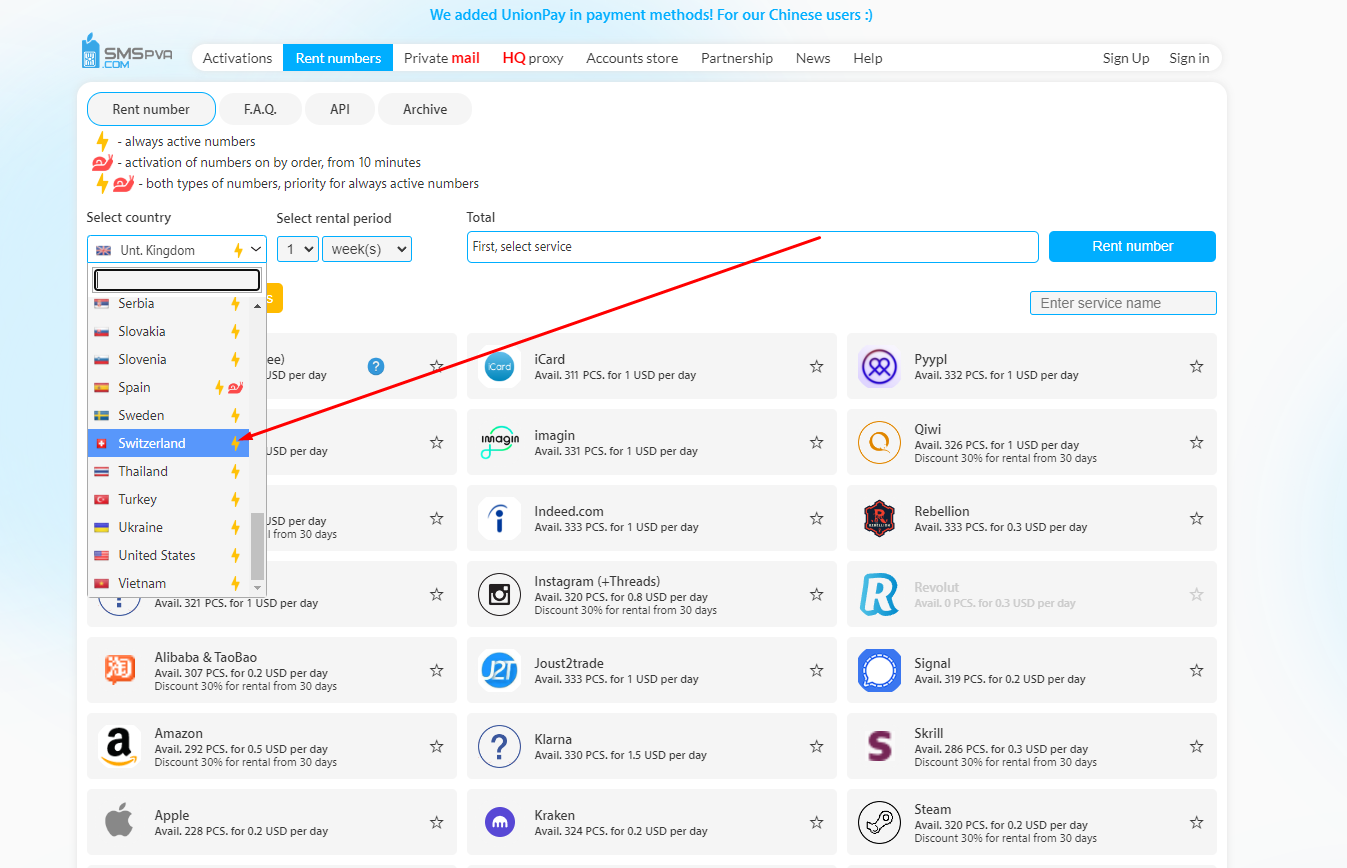Viewport: 1347px width, 868px height.
Task: Pick the Skrill S logo
Action: [x=879, y=747]
